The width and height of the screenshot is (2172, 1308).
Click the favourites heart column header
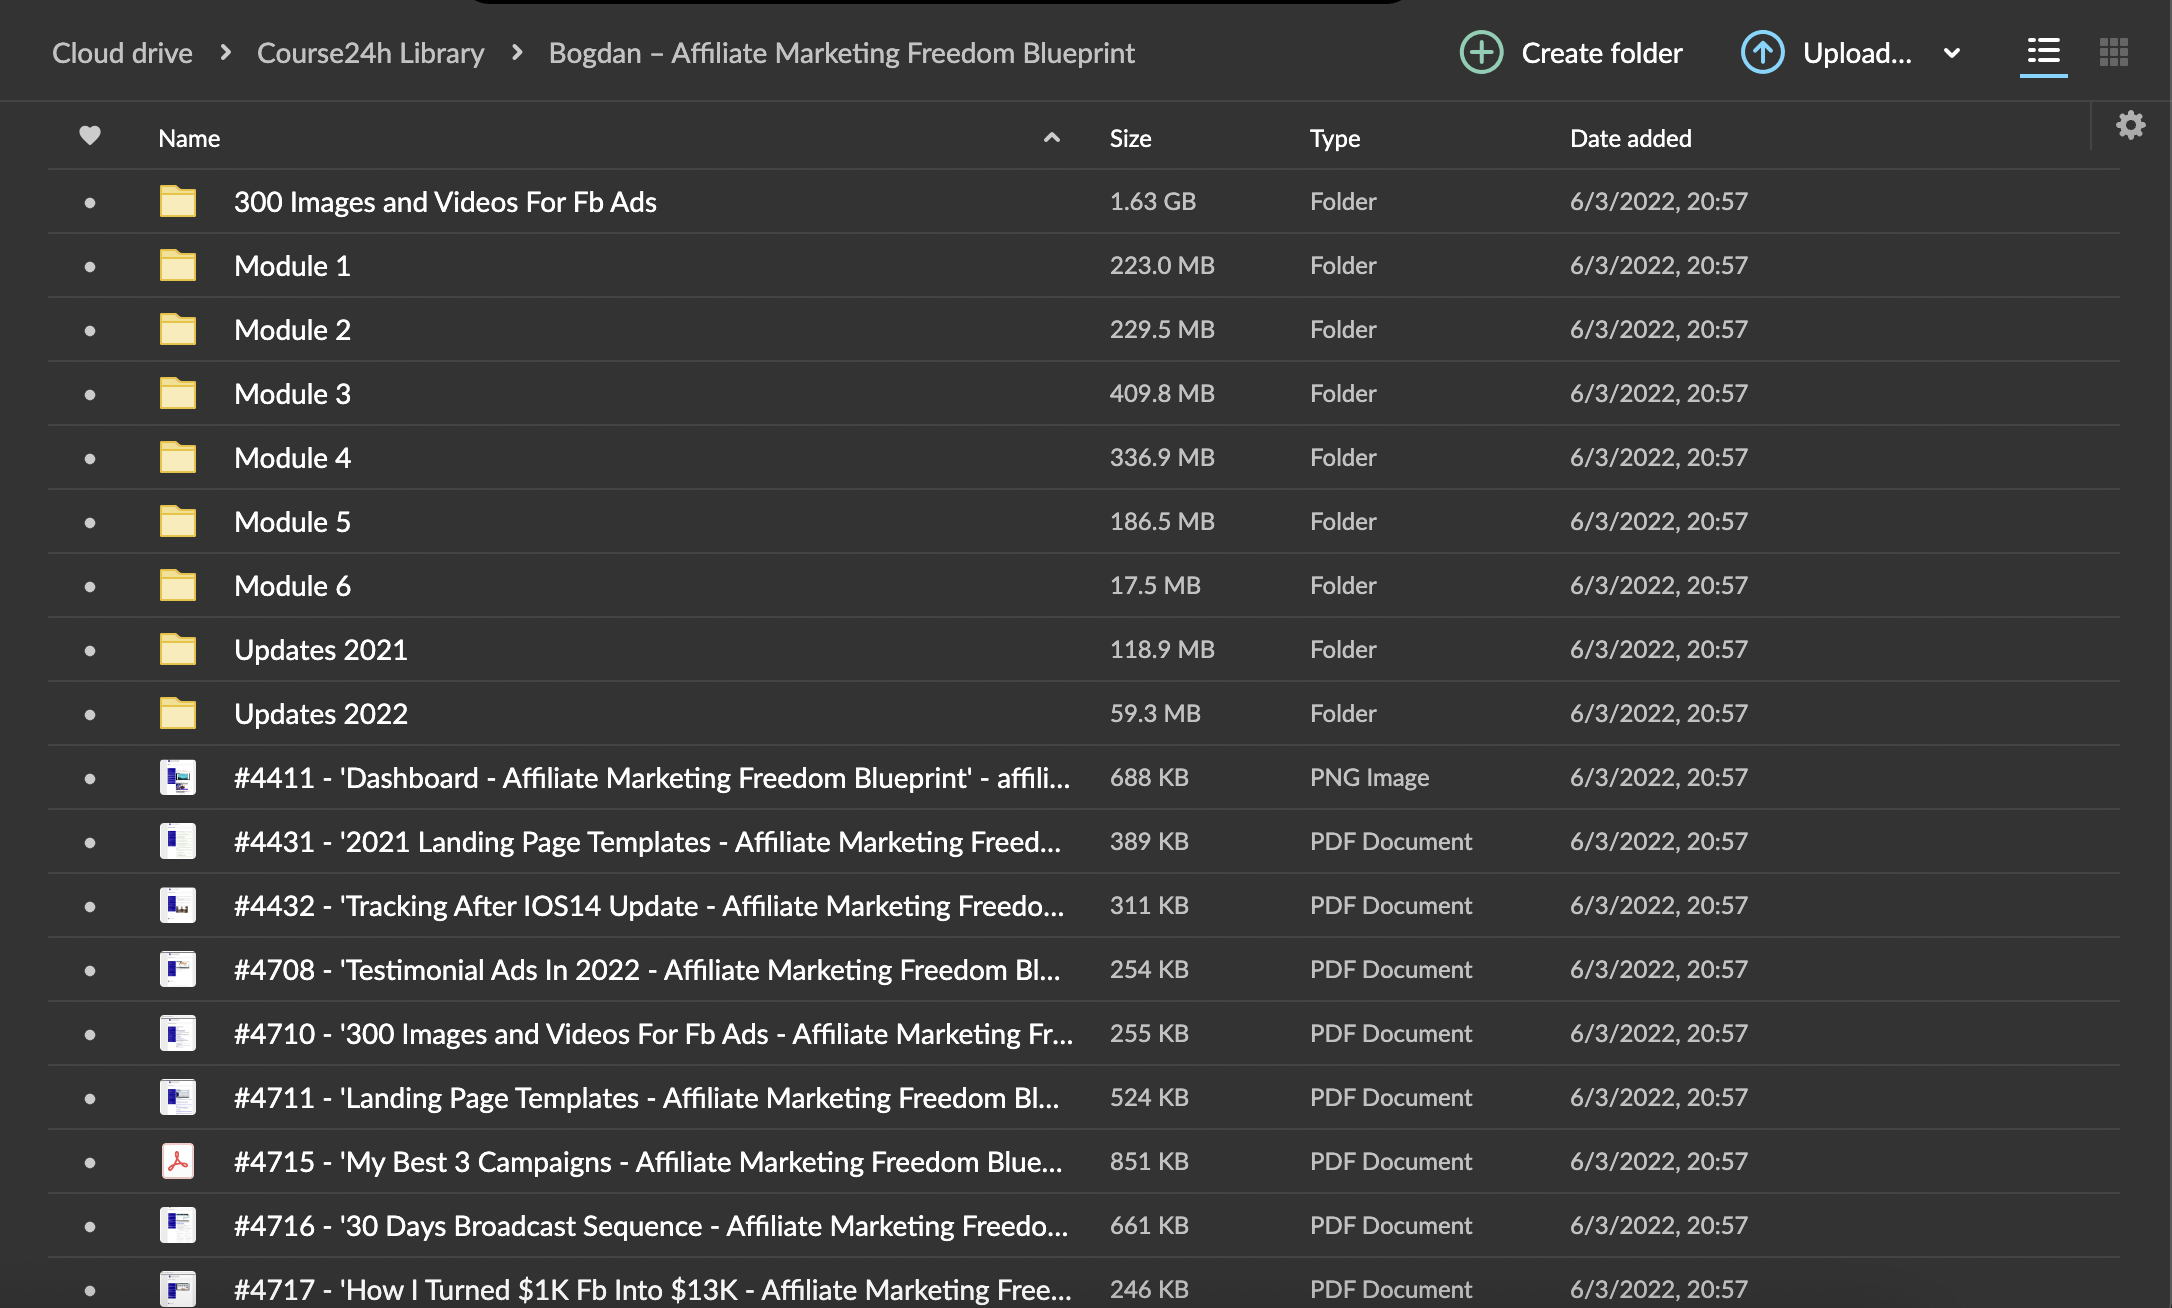tap(90, 135)
